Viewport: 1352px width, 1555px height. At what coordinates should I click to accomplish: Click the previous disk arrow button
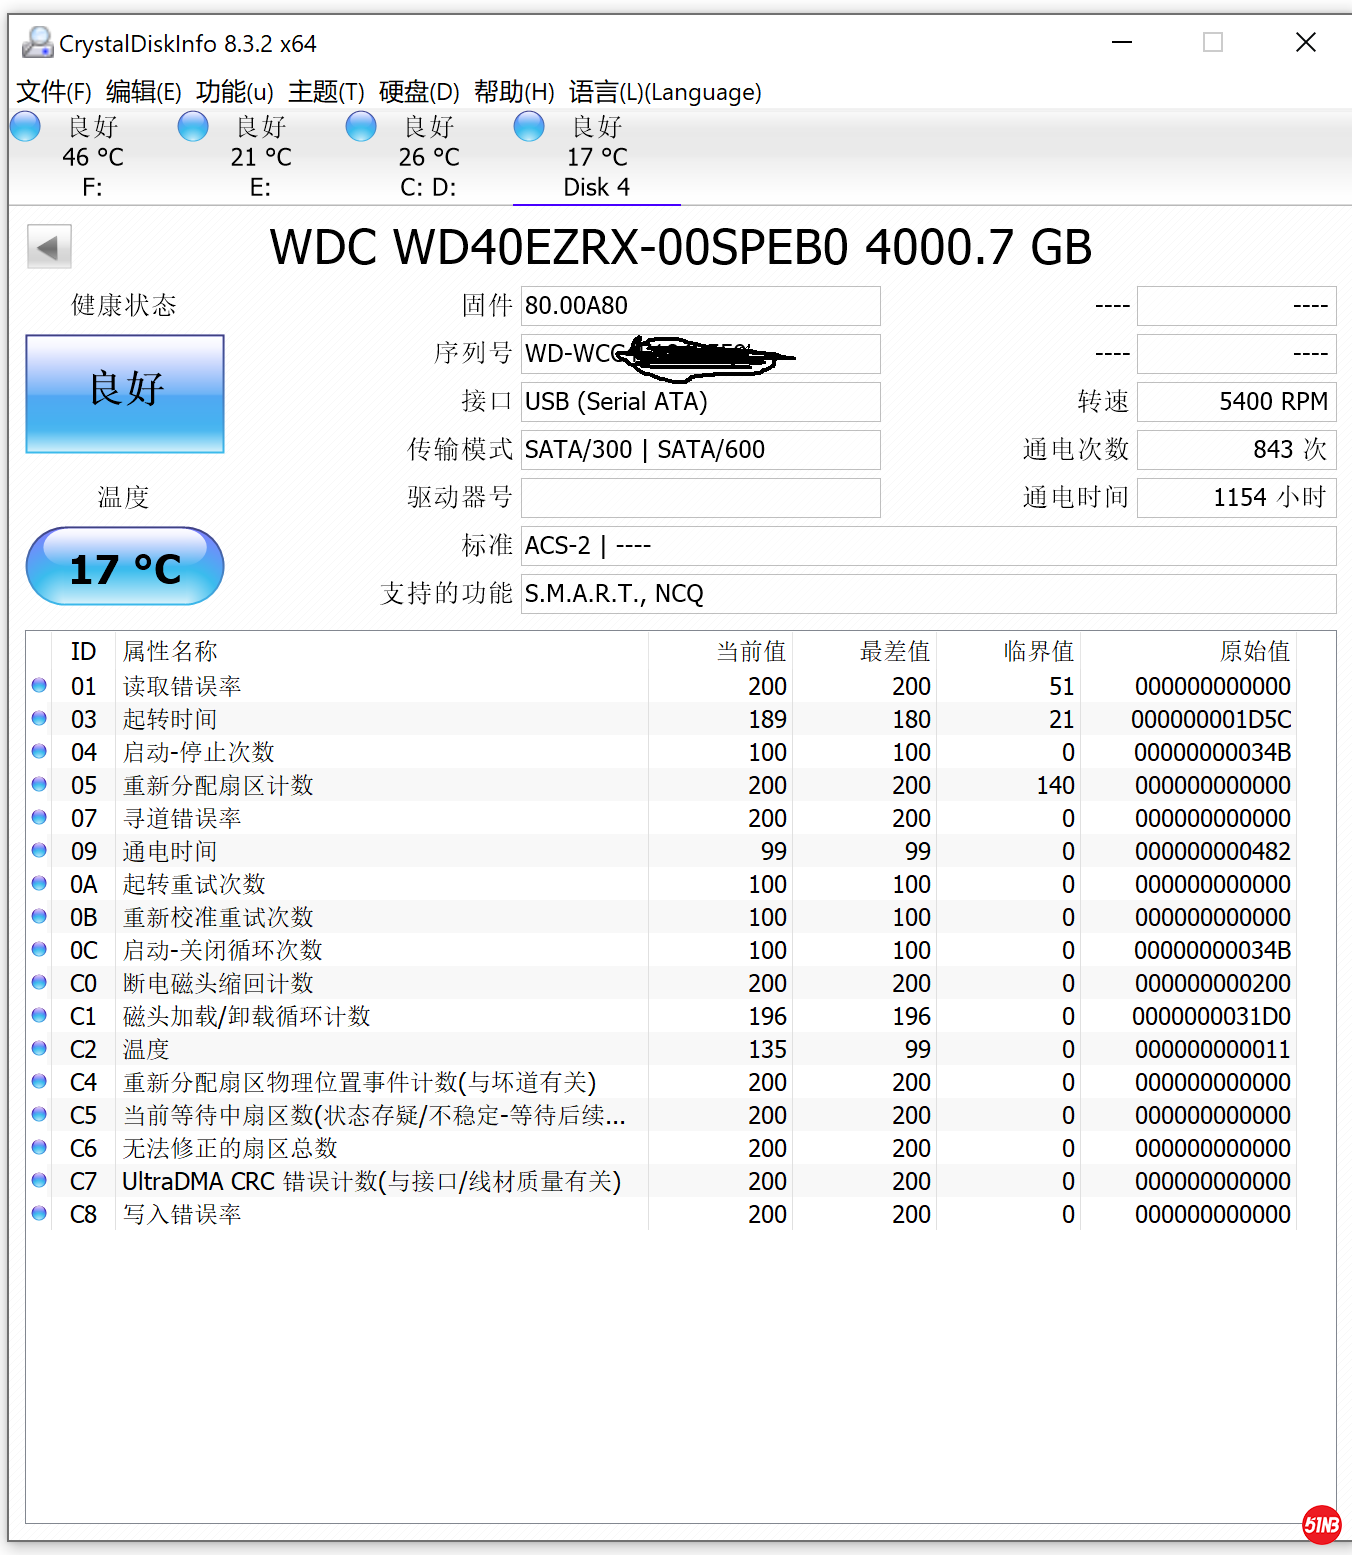(49, 247)
